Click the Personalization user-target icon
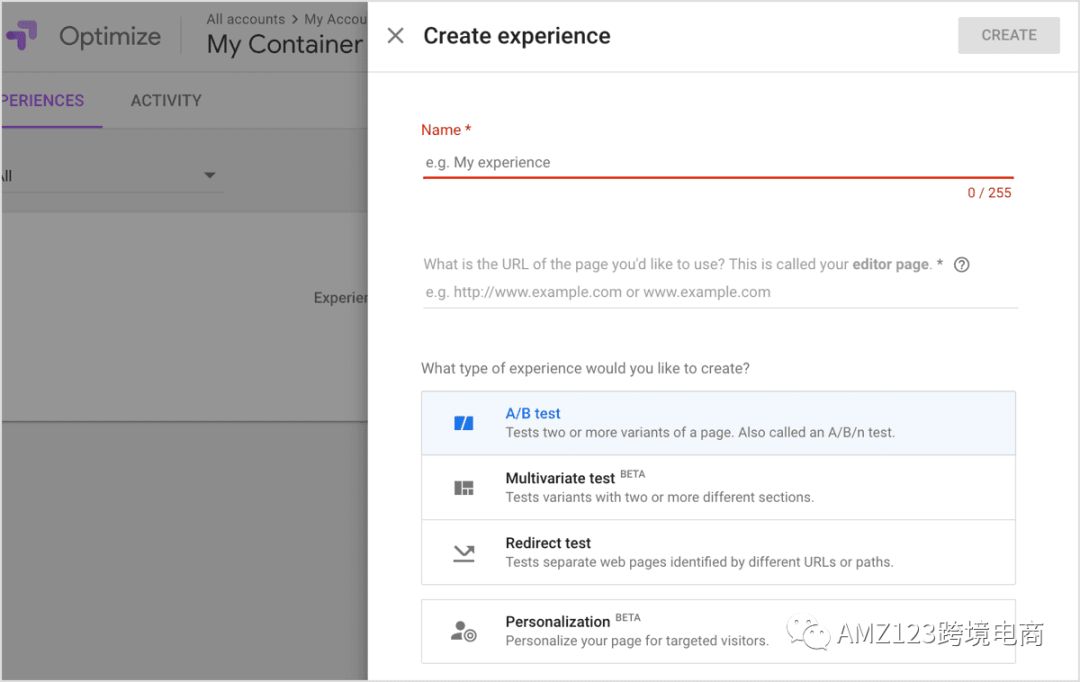Screen dimensions: 1080x682 (x=464, y=631)
